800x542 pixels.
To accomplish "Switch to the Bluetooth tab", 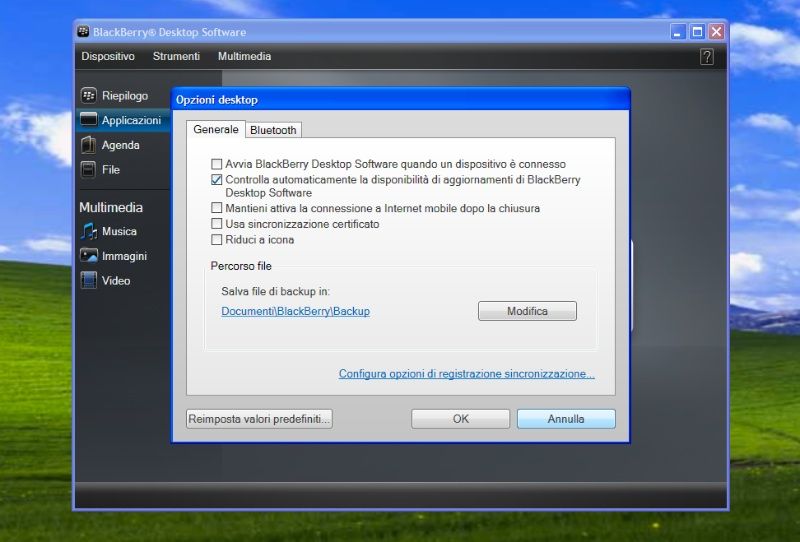I will pyautogui.click(x=273, y=130).
